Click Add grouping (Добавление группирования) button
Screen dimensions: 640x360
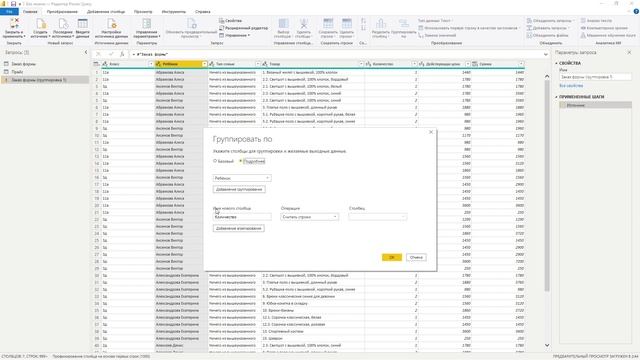(x=239, y=189)
